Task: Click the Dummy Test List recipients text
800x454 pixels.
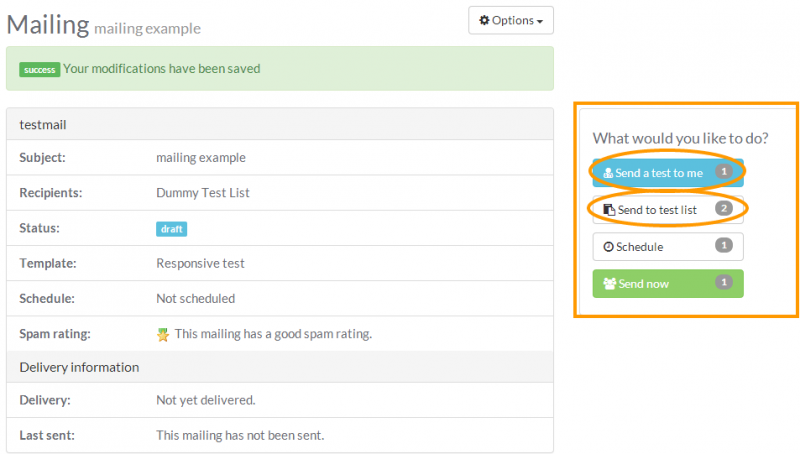Action: [203, 193]
